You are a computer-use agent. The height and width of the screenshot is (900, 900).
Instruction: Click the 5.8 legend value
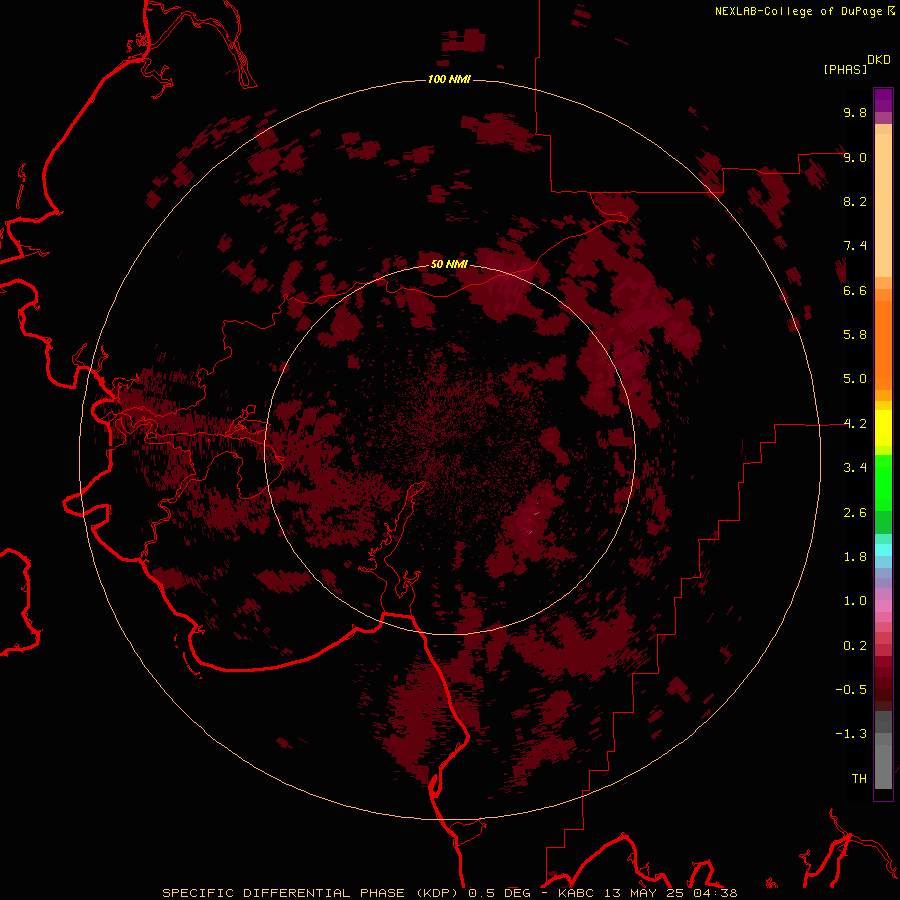(x=855, y=335)
